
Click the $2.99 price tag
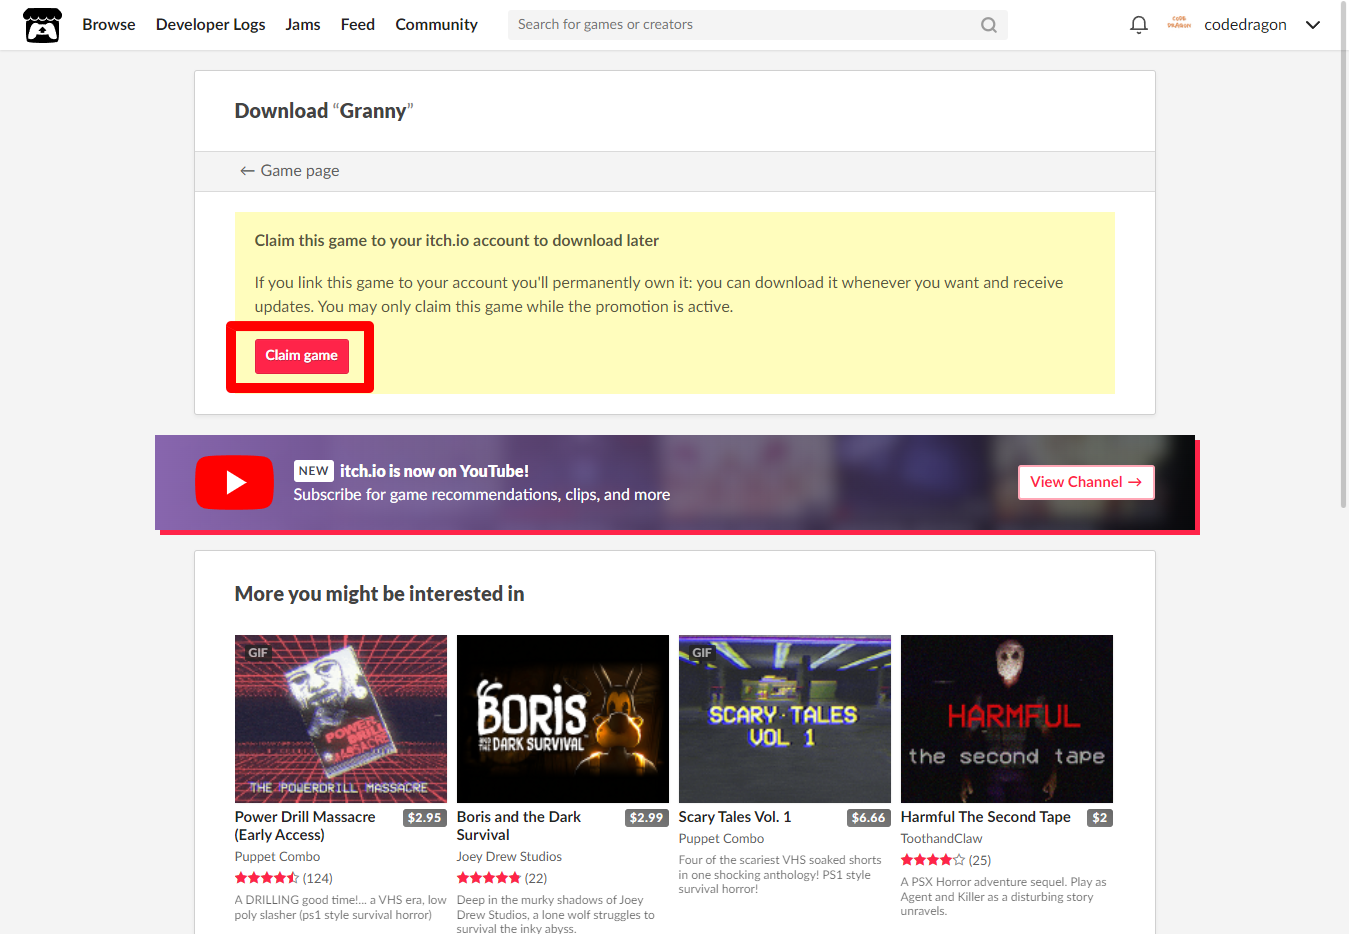pyautogui.click(x=647, y=818)
